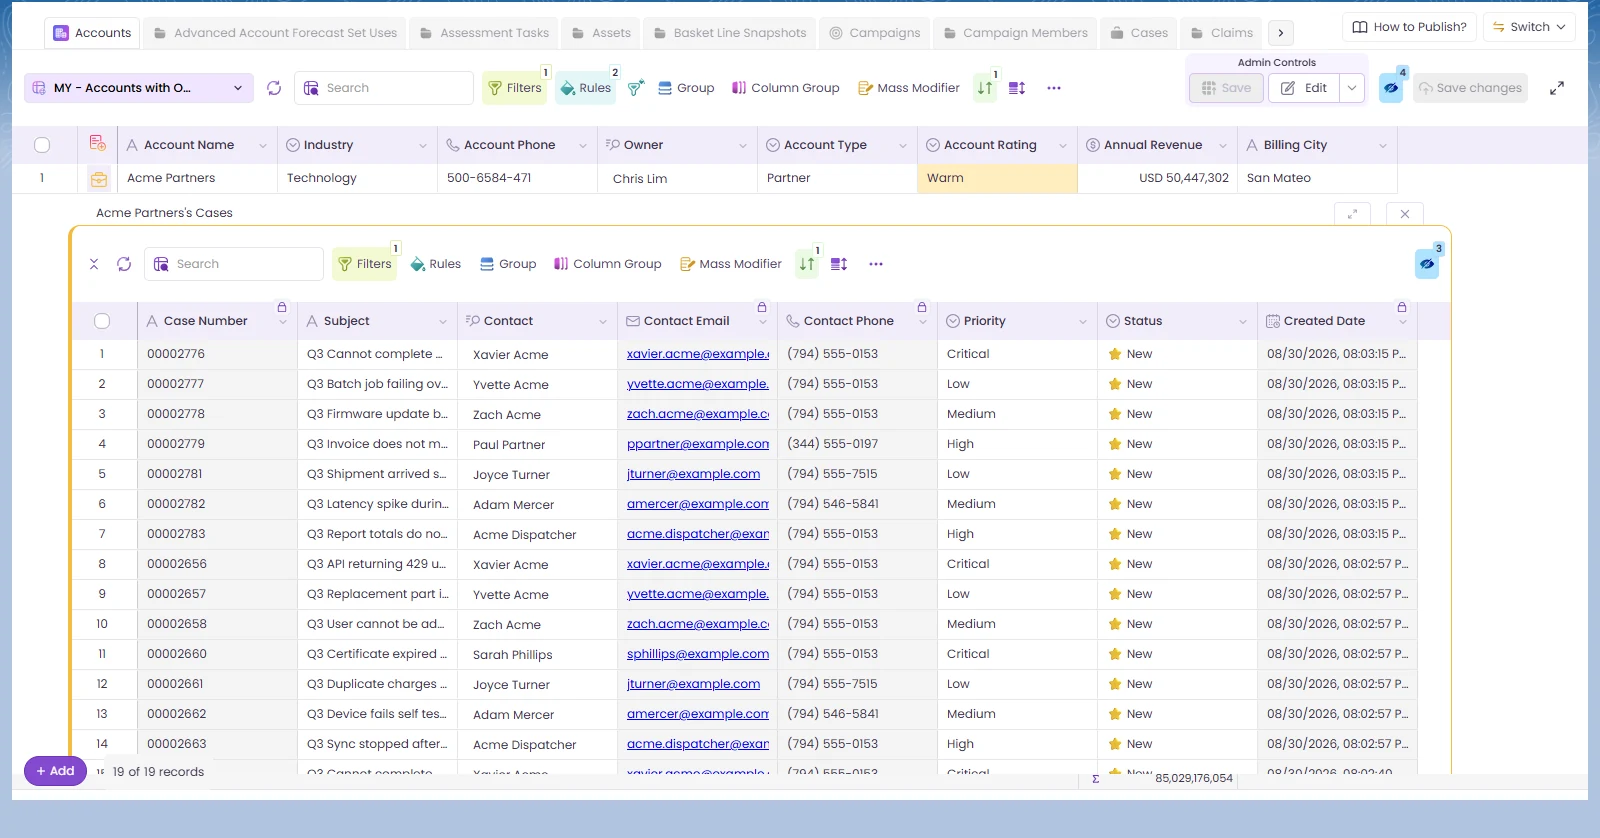Toggle hidden columns eye icon in Accounts toolbar

tap(1391, 88)
